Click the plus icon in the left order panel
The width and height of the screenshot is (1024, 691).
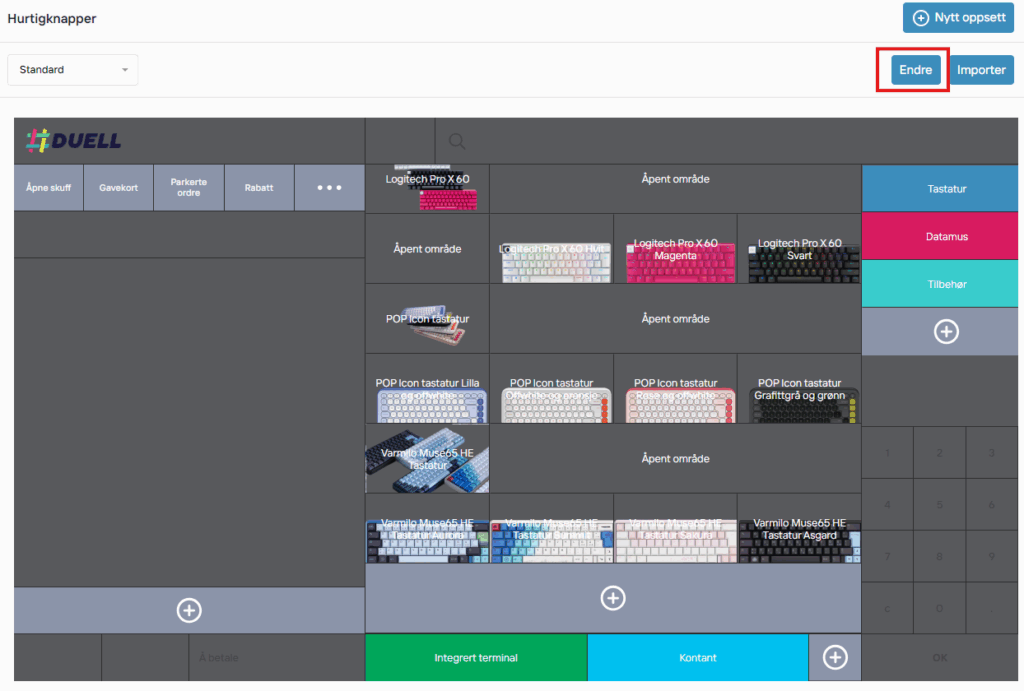(x=189, y=610)
